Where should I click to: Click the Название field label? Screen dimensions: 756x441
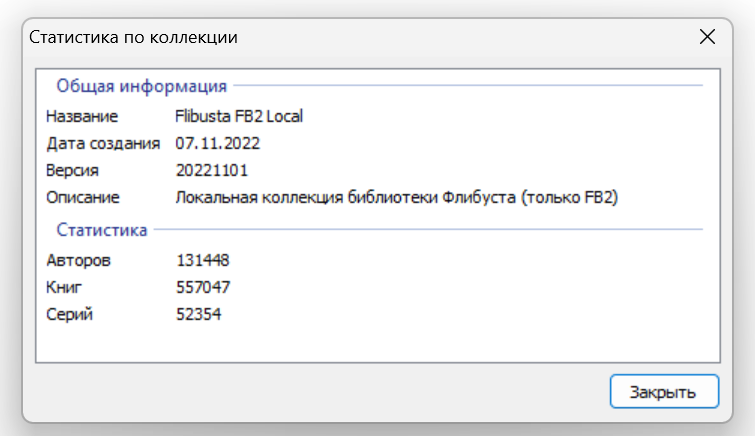pos(82,116)
